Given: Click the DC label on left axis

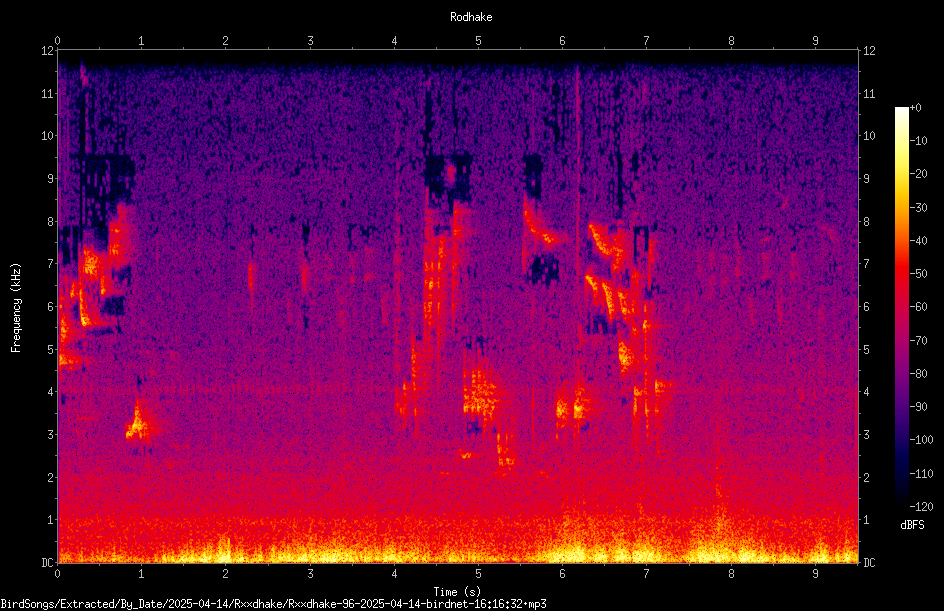Looking at the screenshot, I should 48,563.
